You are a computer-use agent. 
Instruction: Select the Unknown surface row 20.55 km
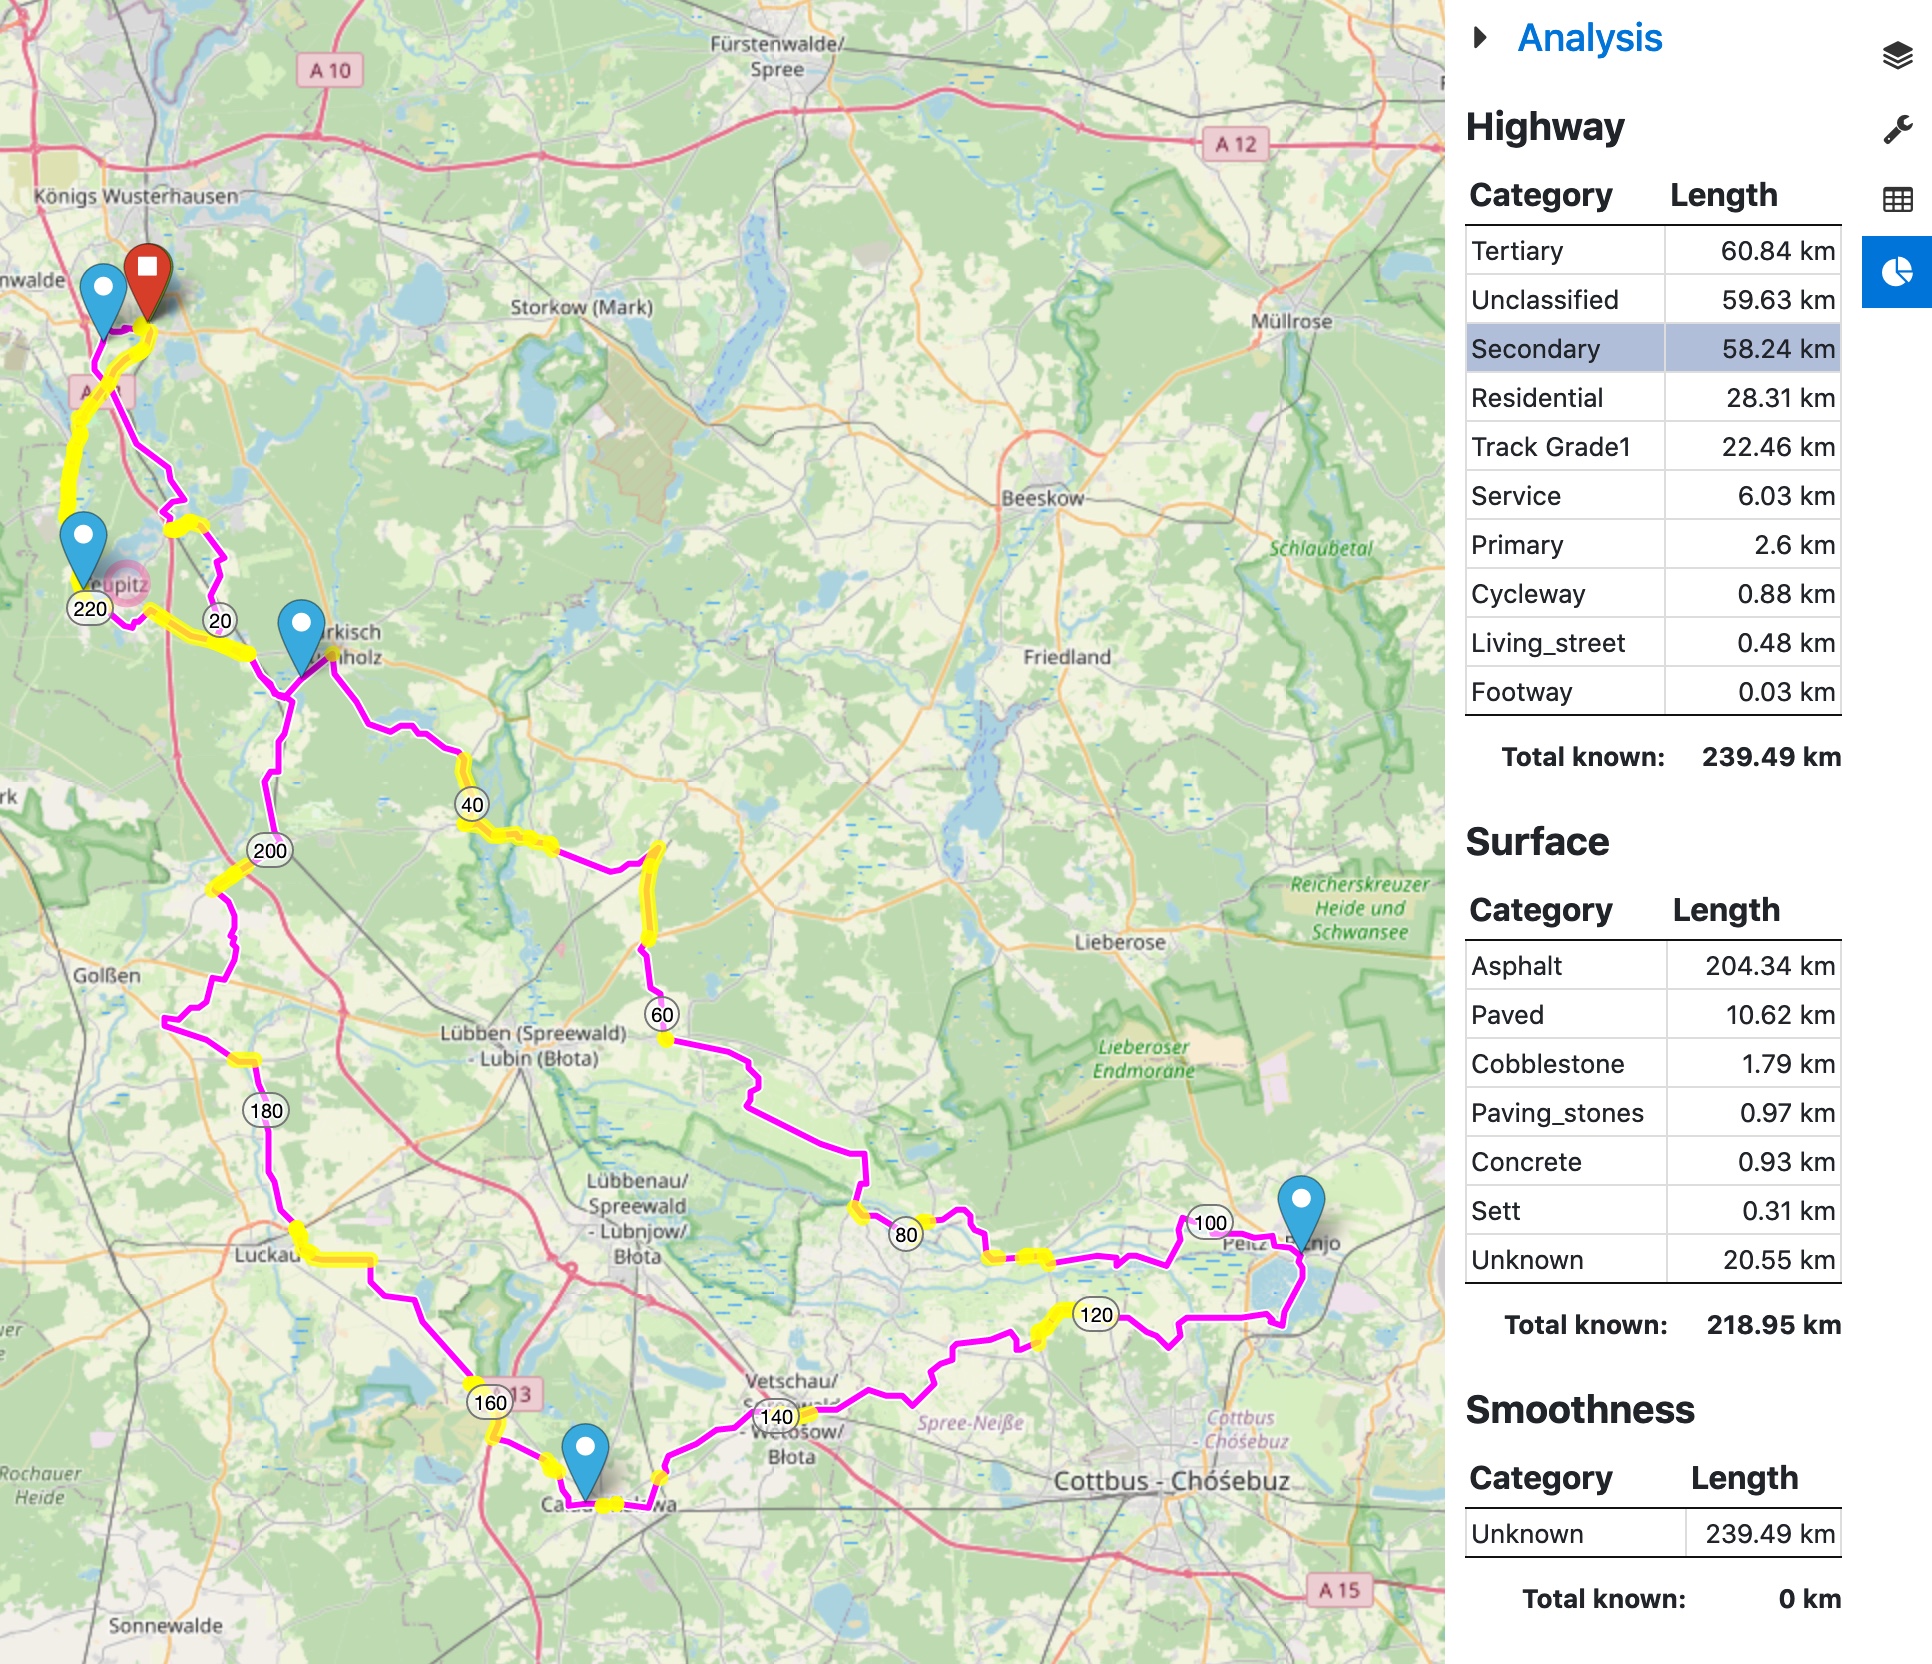click(x=1653, y=1260)
